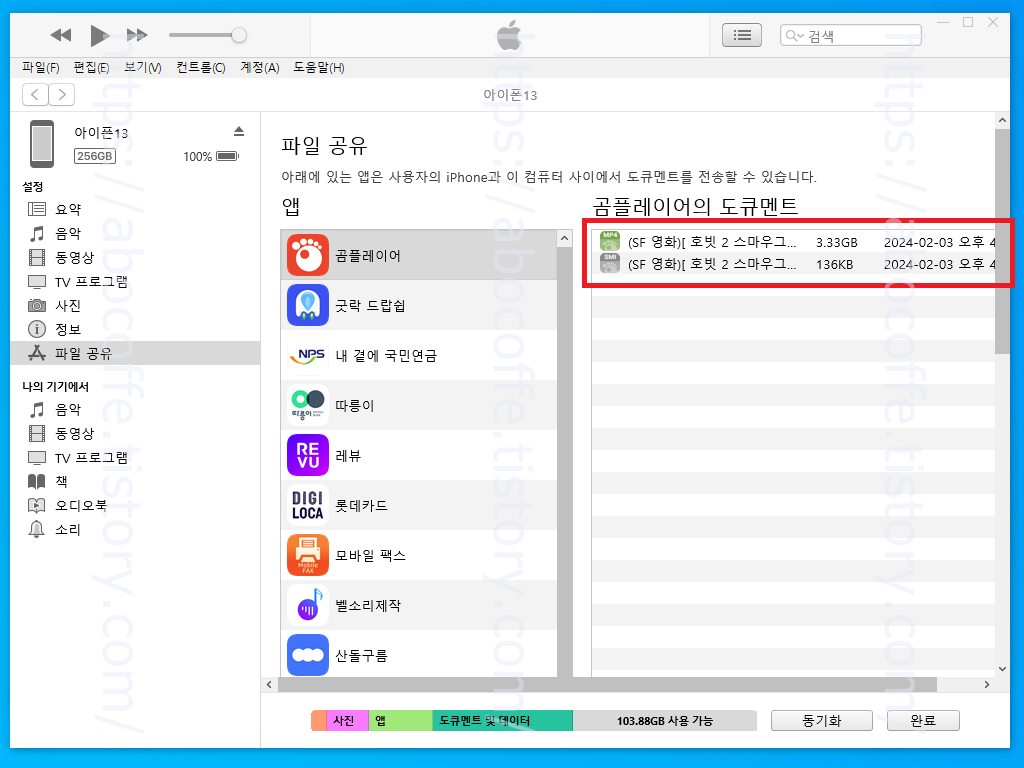
Task: Select 동영상 under 나의 기기에서
Action: [135, 433]
